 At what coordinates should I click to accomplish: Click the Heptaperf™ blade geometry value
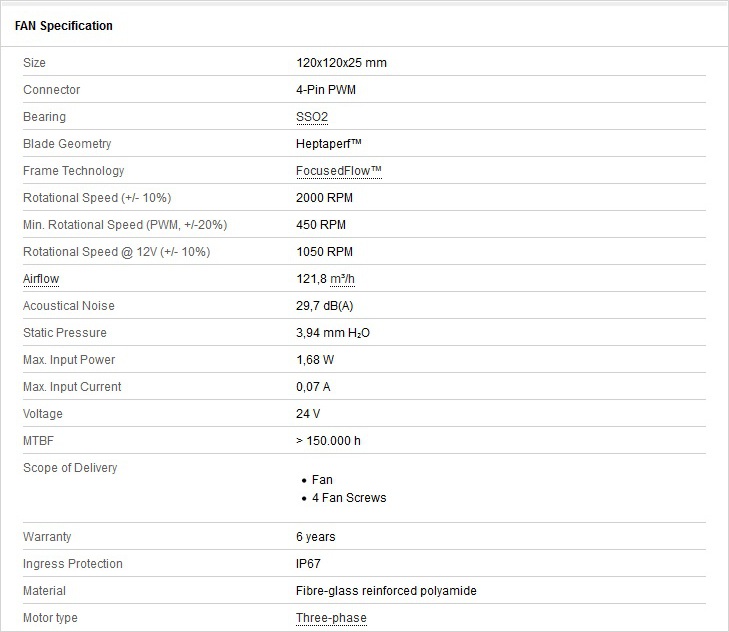coord(329,144)
